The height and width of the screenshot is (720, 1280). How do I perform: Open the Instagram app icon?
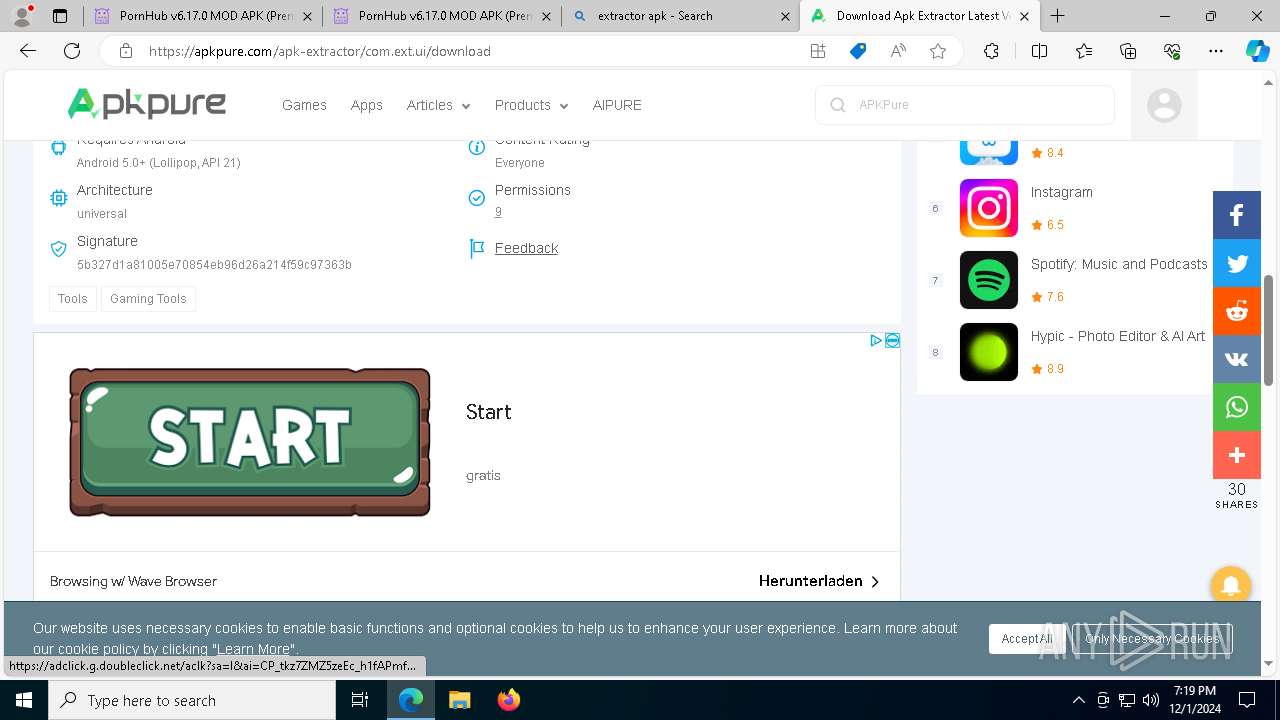(989, 208)
